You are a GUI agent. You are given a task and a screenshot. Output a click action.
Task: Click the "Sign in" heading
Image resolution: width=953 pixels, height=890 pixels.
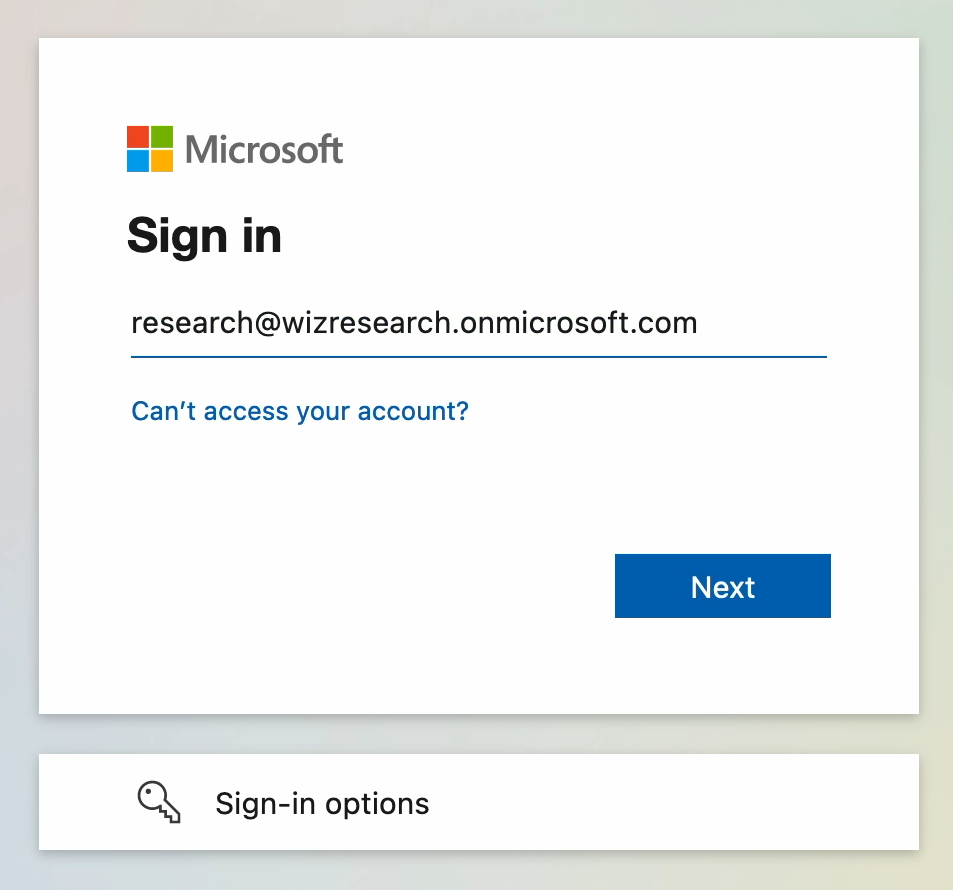[x=204, y=236]
